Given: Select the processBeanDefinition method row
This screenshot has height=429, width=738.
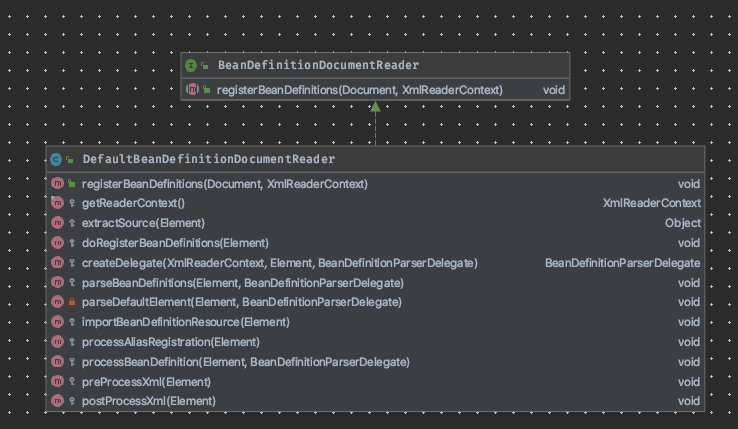Looking at the screenshot, I should (x=375, y=362).
